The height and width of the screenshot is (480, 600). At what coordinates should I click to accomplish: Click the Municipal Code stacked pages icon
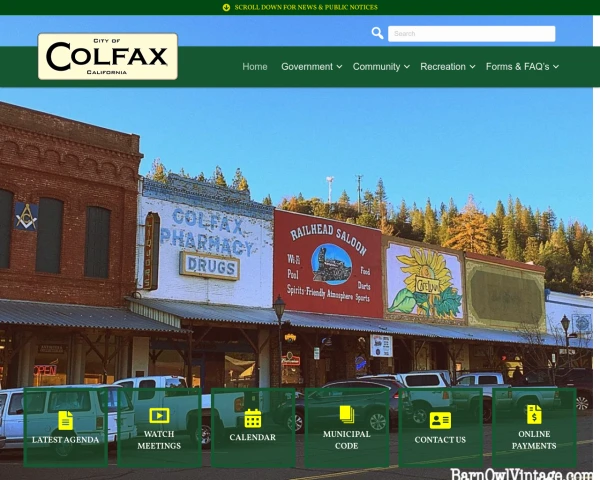pos(347,415)
